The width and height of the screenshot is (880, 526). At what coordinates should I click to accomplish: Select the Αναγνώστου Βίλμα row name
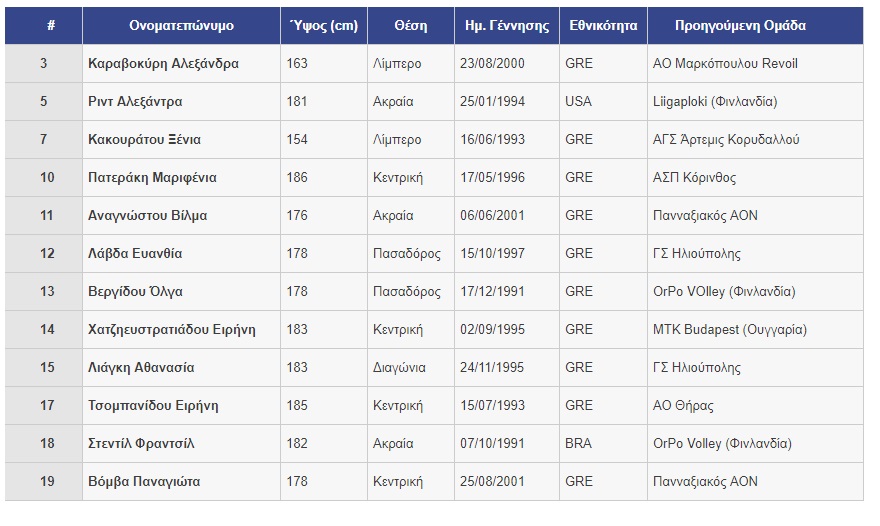pyautogui.click(x=147, y=216)
